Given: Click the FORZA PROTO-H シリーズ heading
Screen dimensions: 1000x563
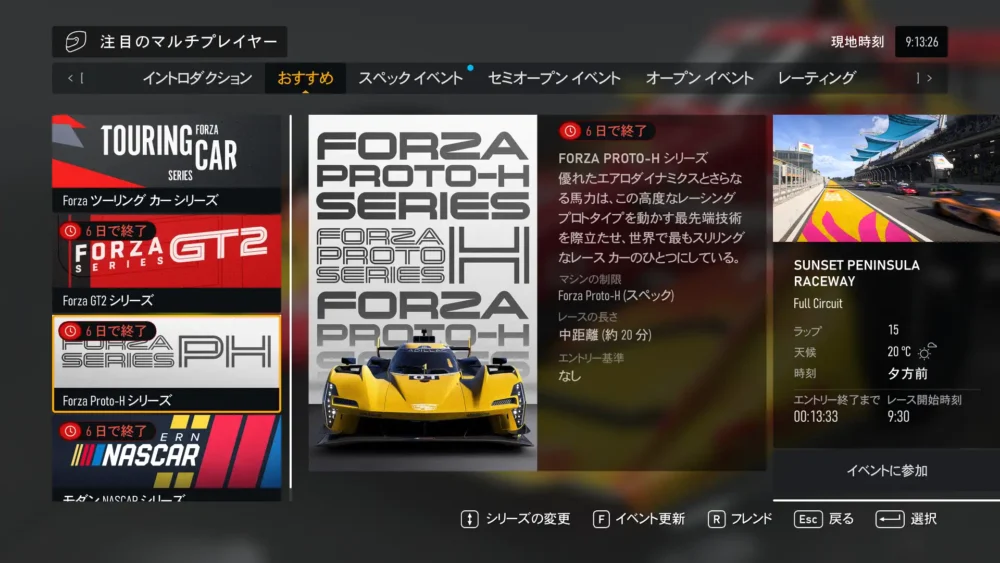Looking at the screenshot, I should tap(633, 158).
